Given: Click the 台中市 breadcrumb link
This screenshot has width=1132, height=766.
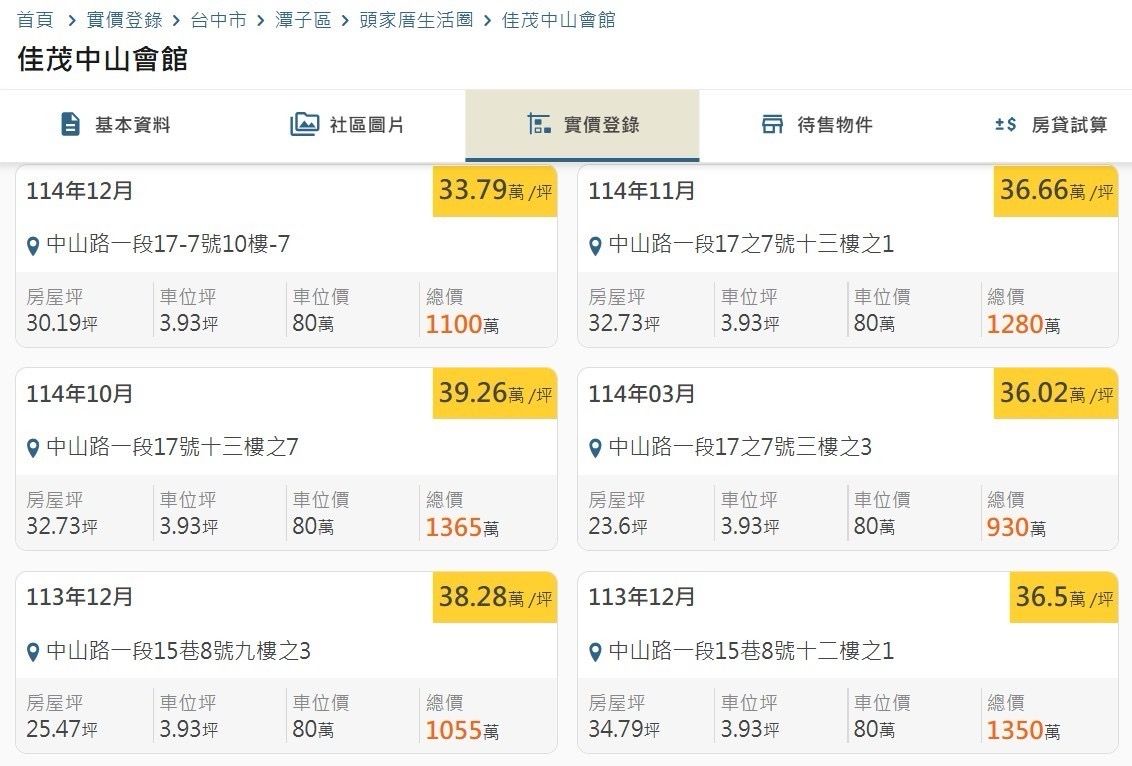Looking at the screenshot, I should point(218,20).
